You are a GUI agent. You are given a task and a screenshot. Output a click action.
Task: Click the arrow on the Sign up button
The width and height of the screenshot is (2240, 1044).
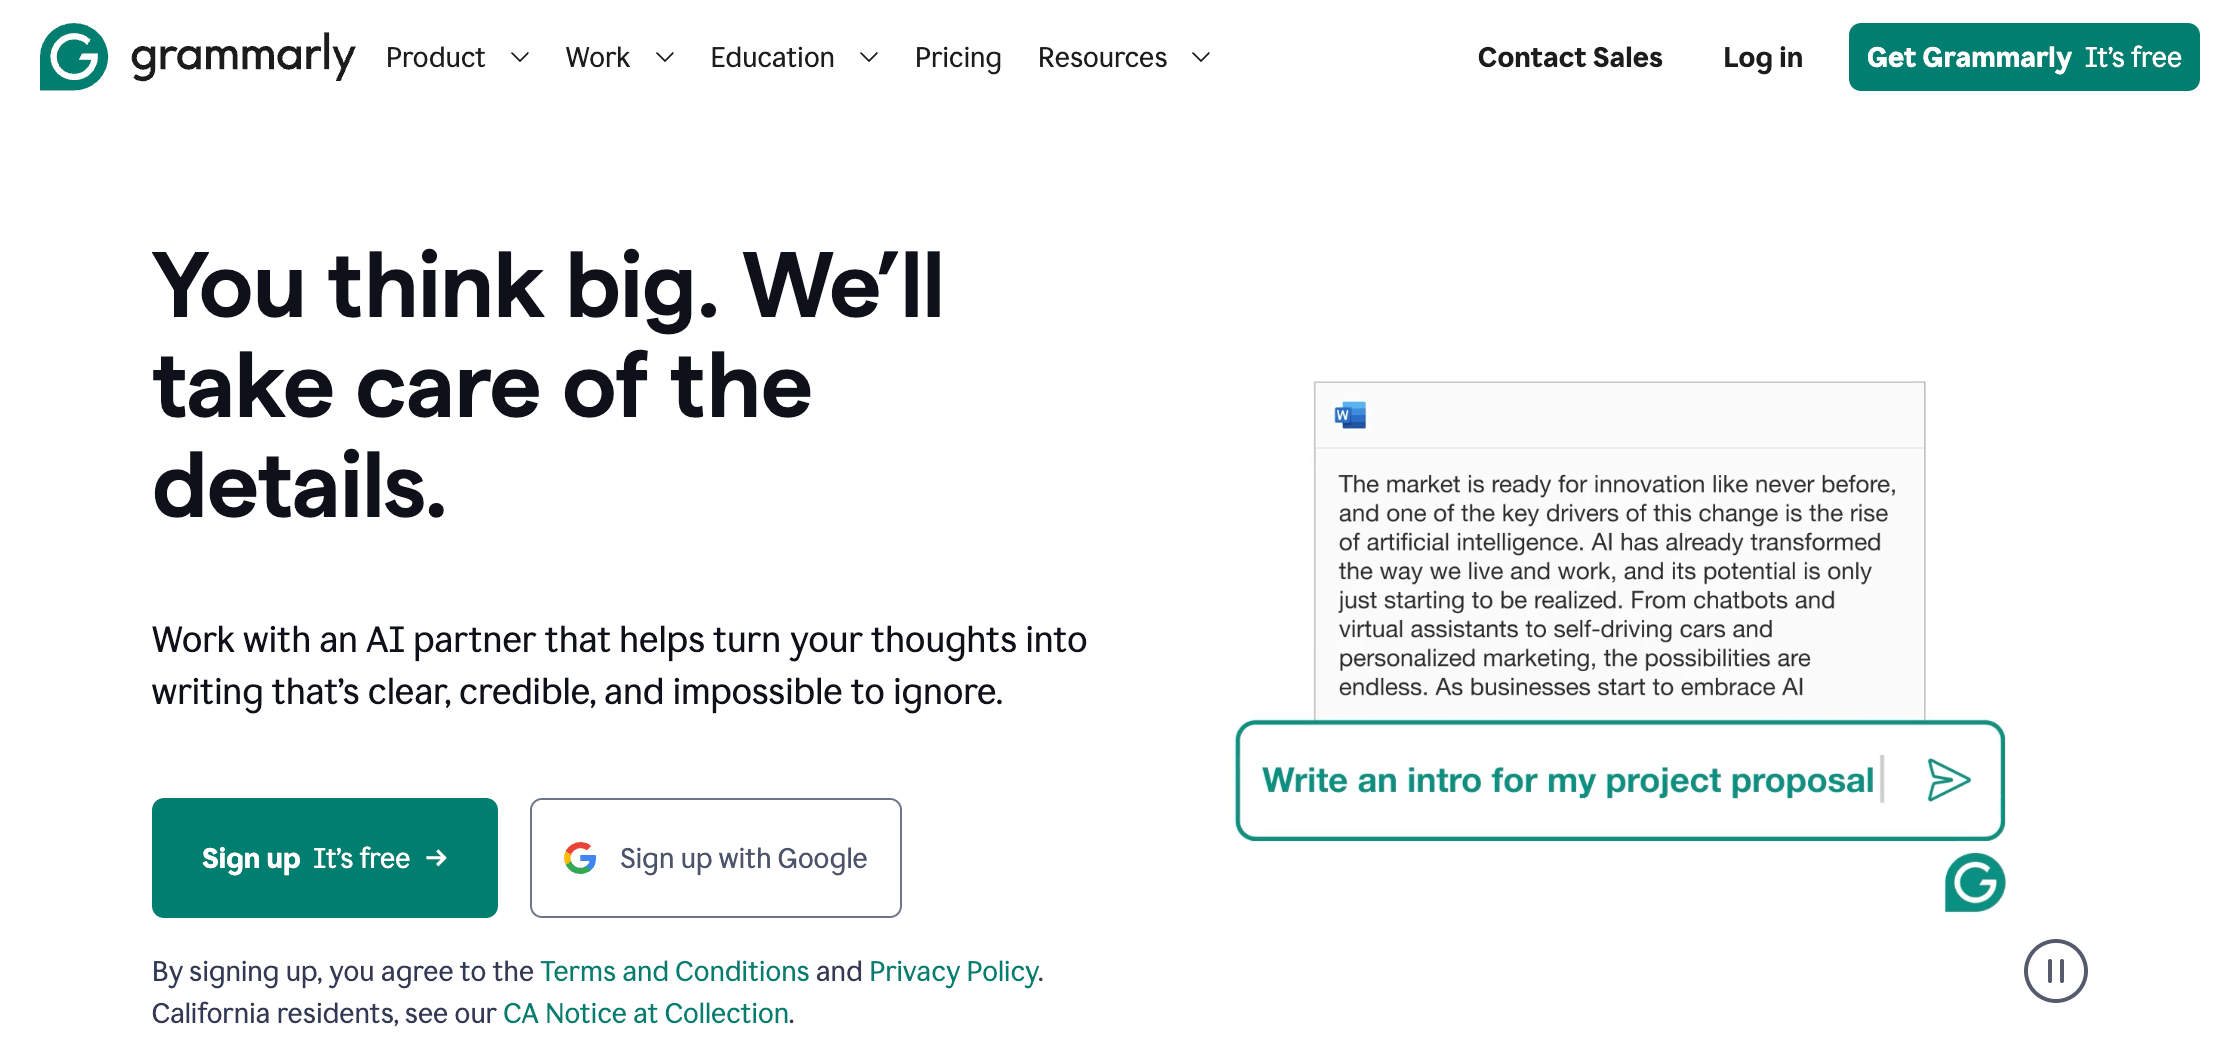[x=436, y=858]
